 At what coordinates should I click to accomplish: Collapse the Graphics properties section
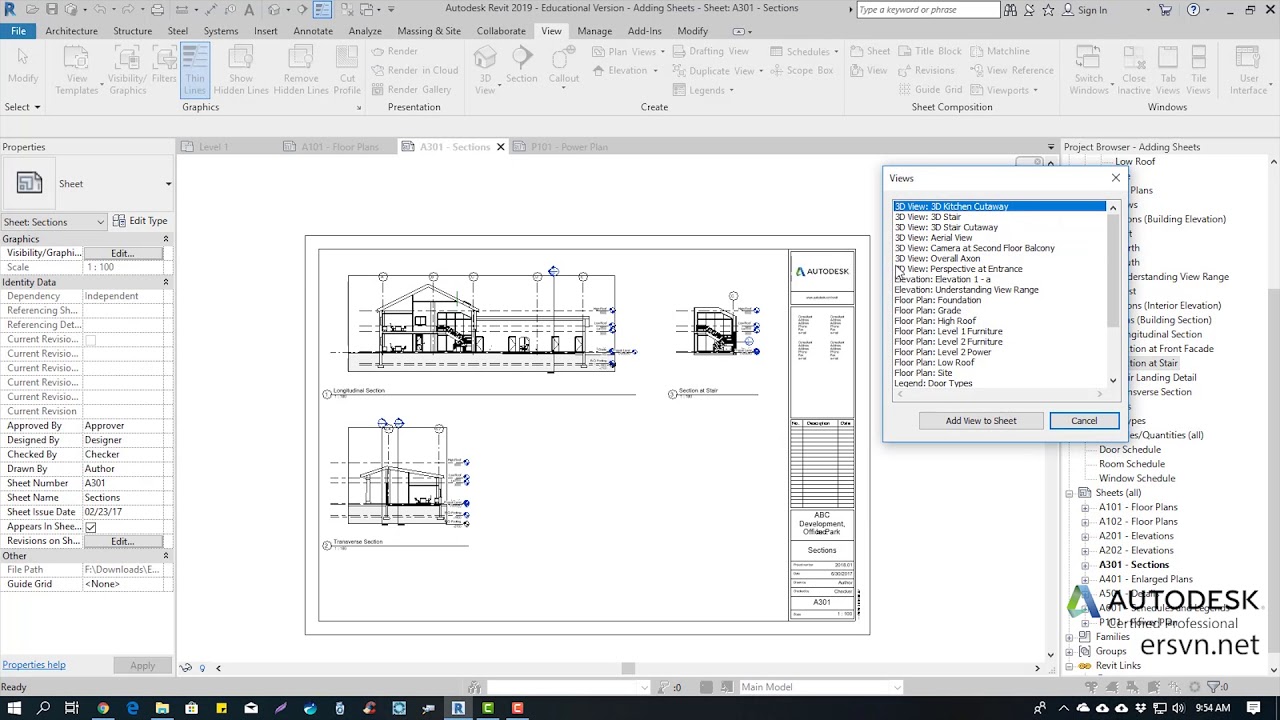(166, 239)
